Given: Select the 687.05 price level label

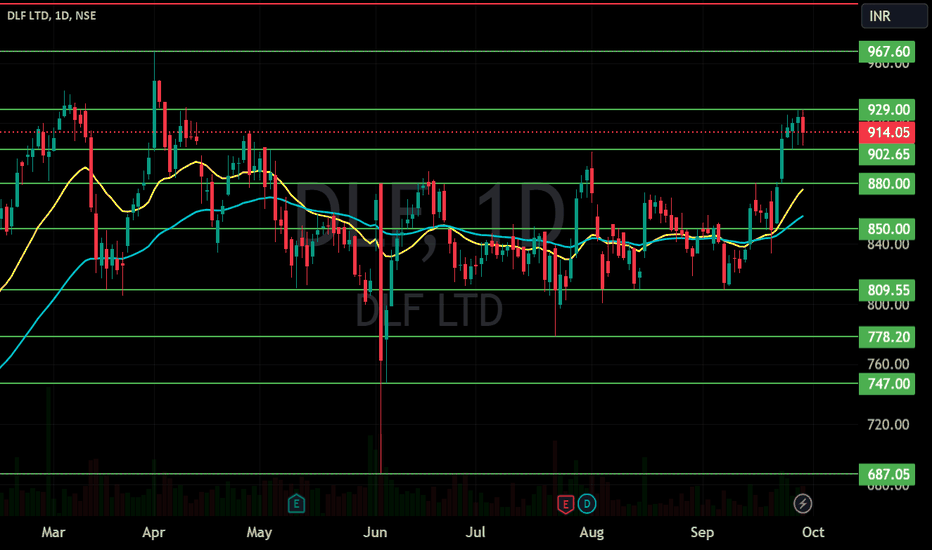Looking at the screenshot, I should point(887,474).
